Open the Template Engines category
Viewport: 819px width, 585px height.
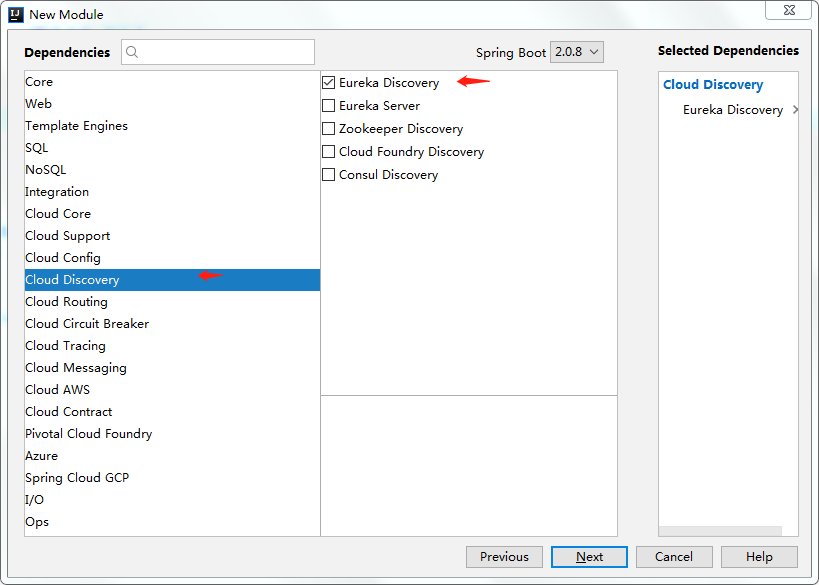coord(172,126)
